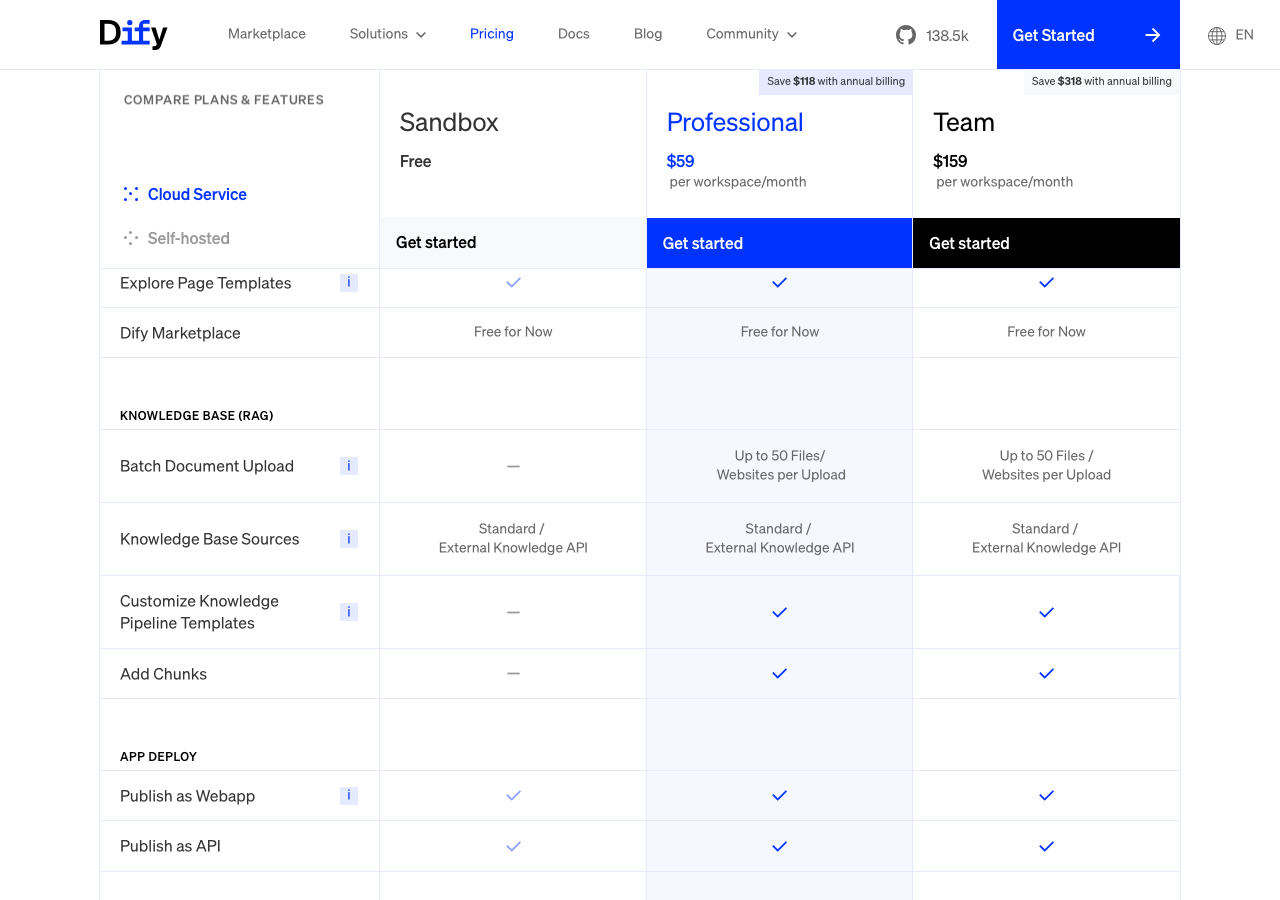Open the Blog link
The height and width of the screenshot is (900, 1280).
648,34
